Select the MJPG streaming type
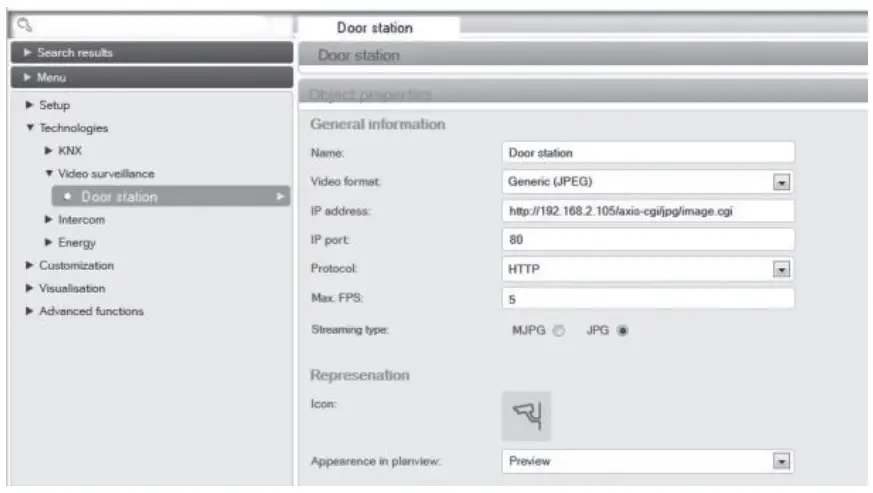873x493 pixels. coord(560,332)
